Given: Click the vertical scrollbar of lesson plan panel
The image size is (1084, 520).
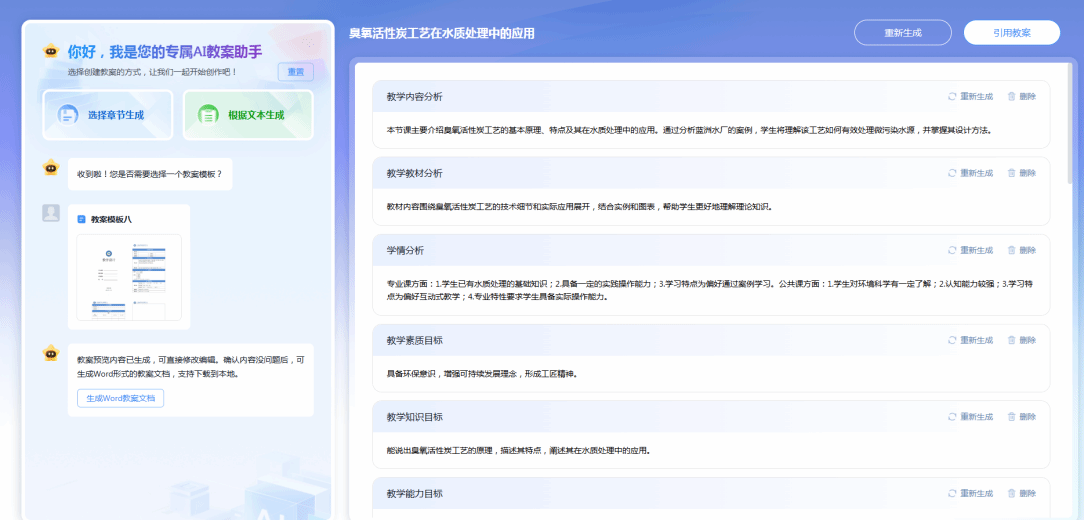Looking at the screenshot, I should (1069, 120).
